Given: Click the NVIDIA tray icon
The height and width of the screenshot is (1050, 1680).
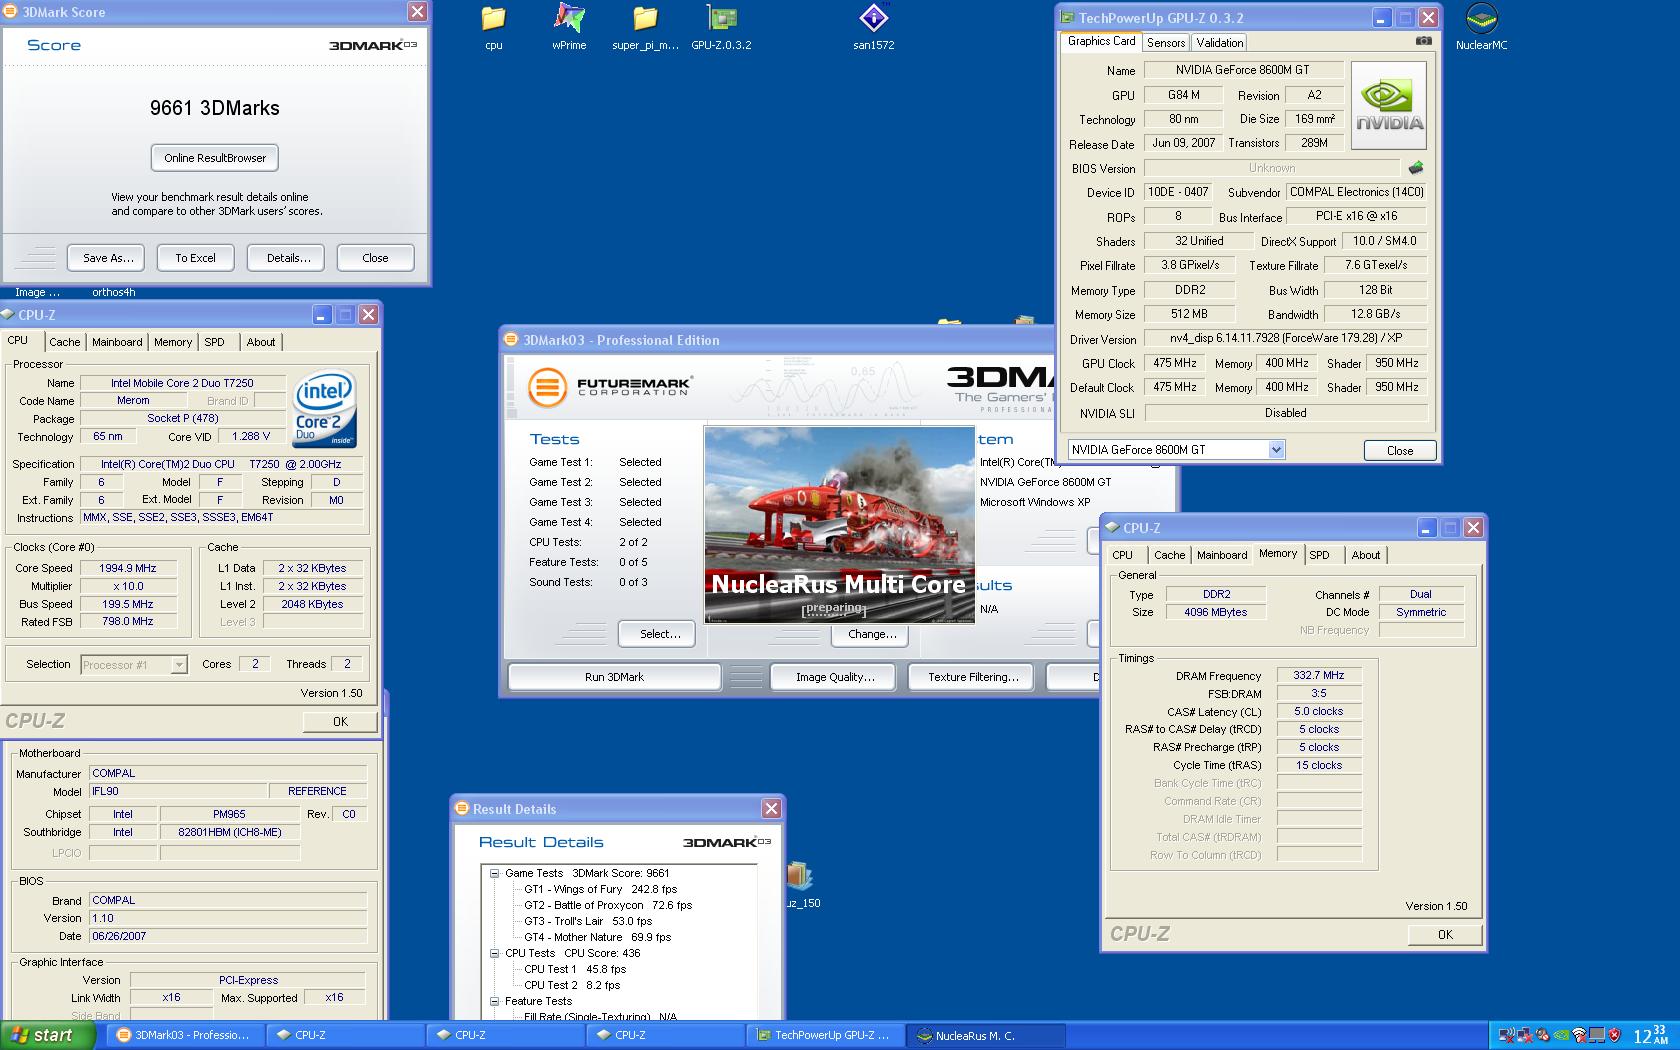Looking at the screenshot, I should (1561, 1035).
